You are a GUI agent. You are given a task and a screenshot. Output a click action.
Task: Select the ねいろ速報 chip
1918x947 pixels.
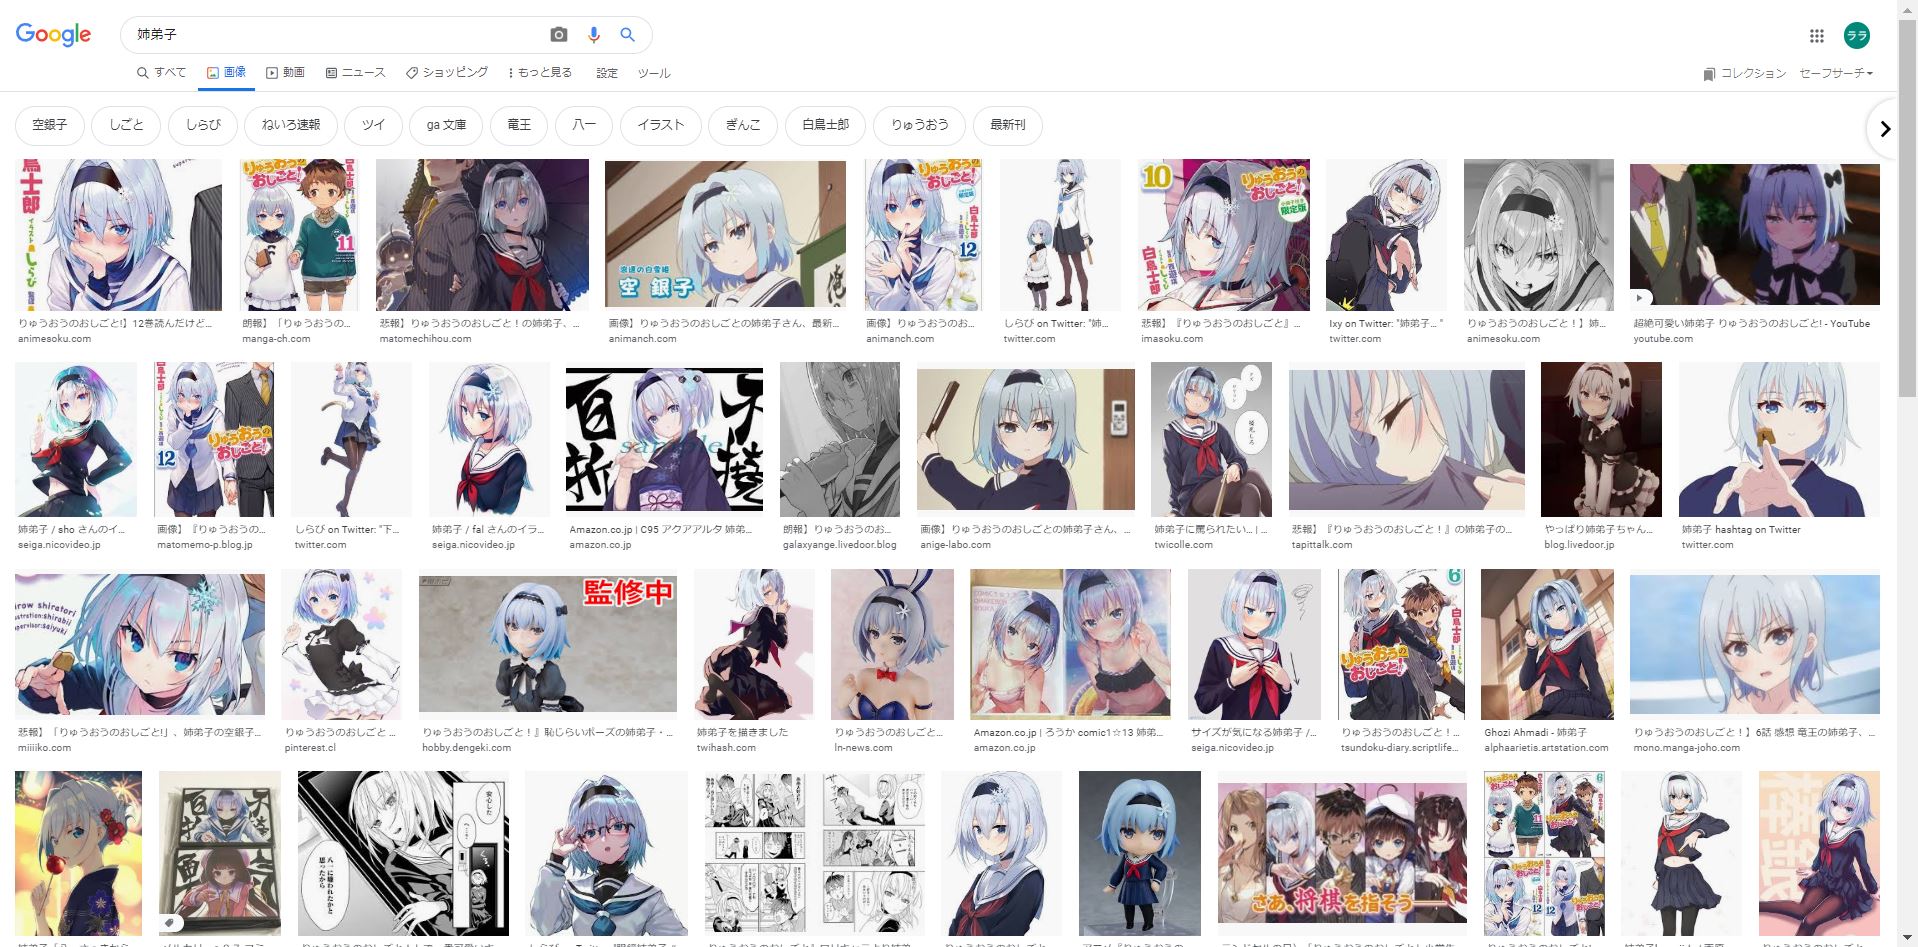click(291, 125)
